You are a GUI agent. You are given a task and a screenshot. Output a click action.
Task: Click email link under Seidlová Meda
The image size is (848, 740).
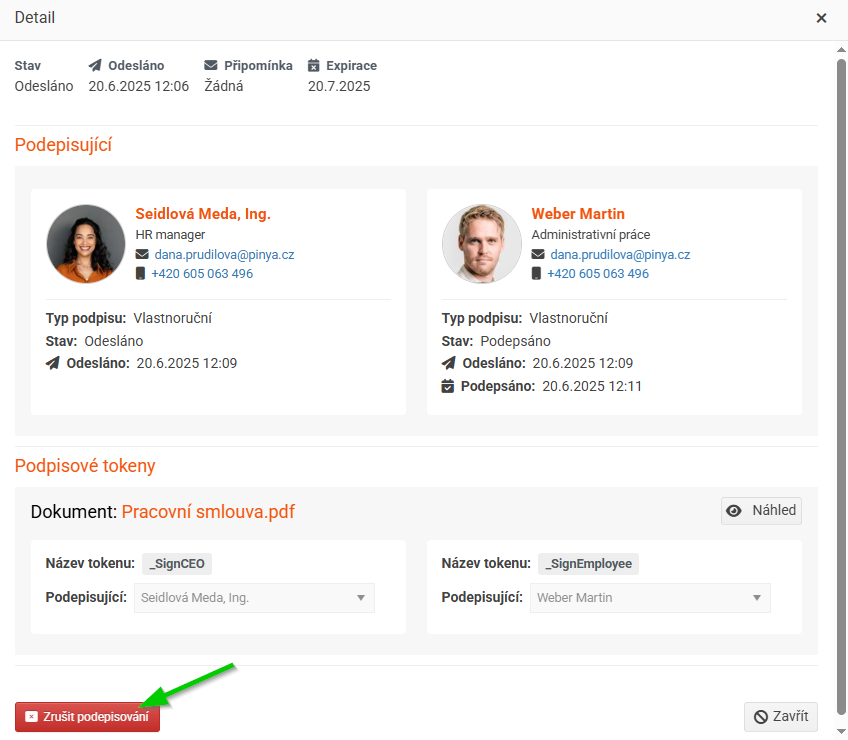[224, 254]
